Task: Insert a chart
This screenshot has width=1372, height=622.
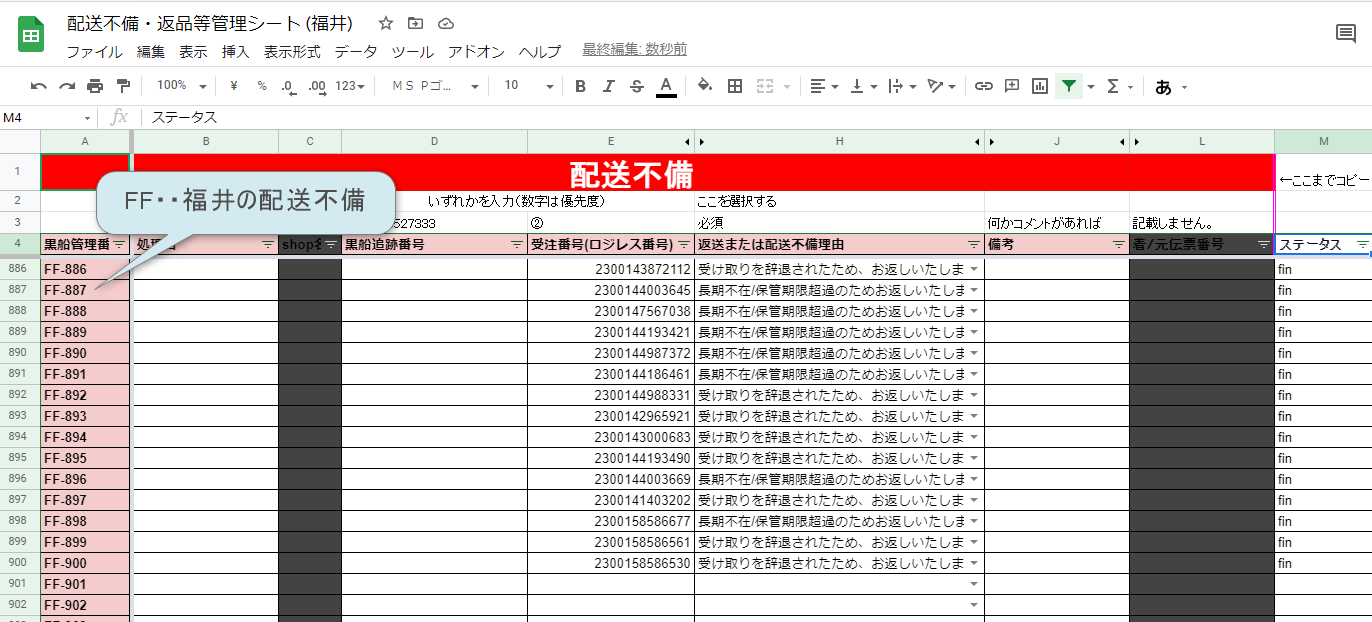Action: click(1040, 86)
